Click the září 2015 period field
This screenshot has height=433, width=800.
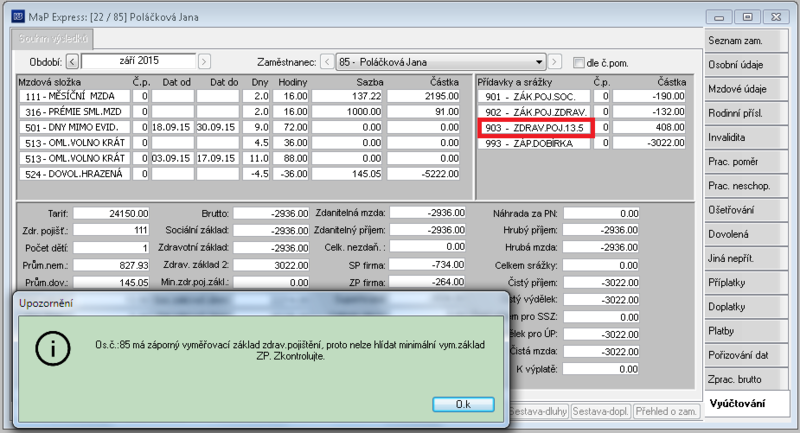139,61
